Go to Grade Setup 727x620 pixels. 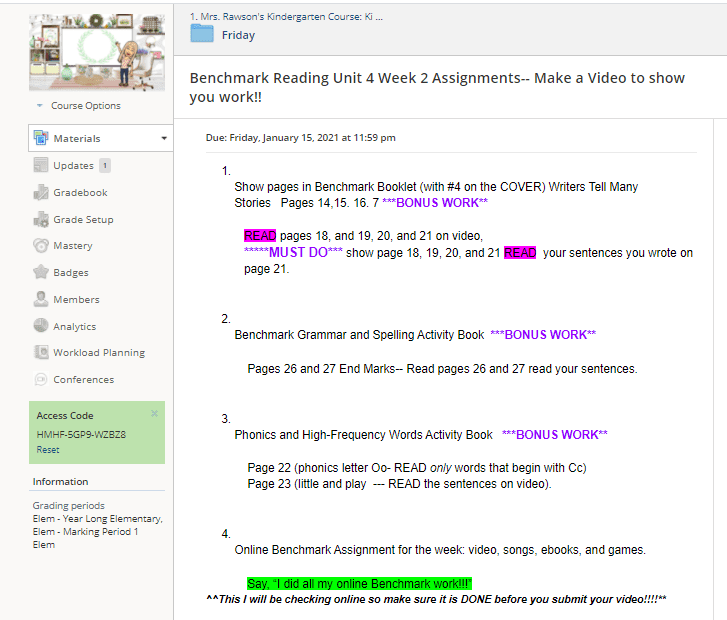pos(83,219)
